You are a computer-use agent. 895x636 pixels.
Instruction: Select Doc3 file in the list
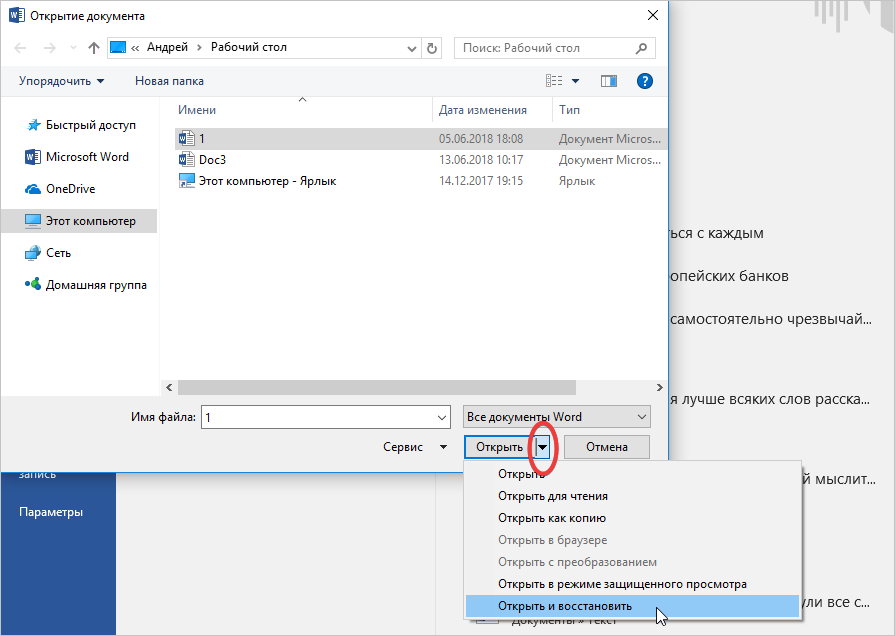[213, 160]
